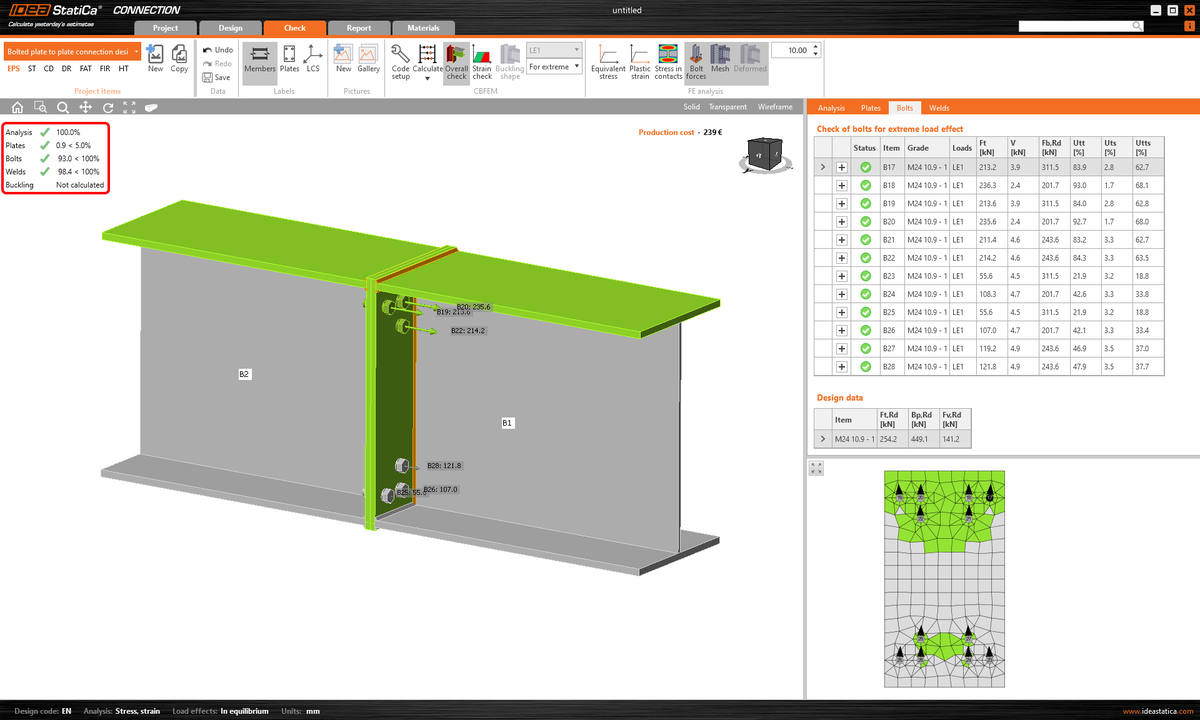Display Bolt forces in the model

point(696,62)
